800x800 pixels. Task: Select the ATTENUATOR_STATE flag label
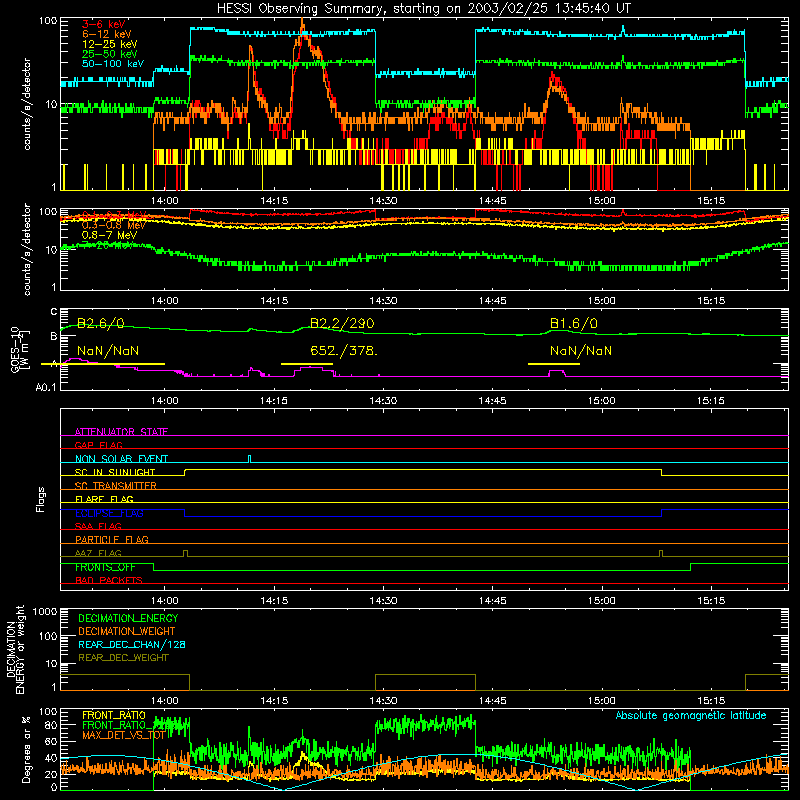pyautogui.click(x=121, y=432)
